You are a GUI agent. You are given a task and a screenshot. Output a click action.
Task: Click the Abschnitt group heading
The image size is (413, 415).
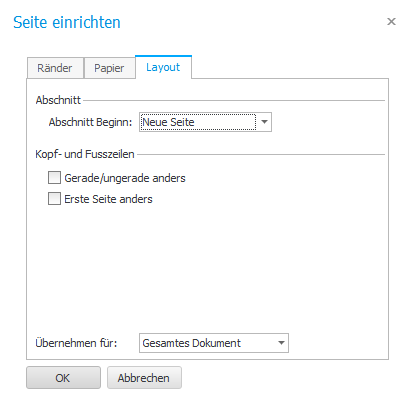point(58,100)
